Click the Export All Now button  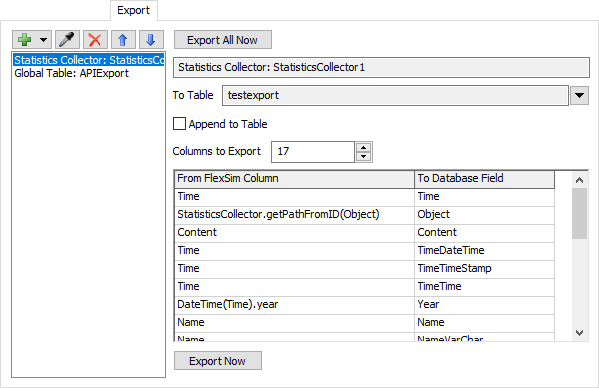[x=223, y=40]
